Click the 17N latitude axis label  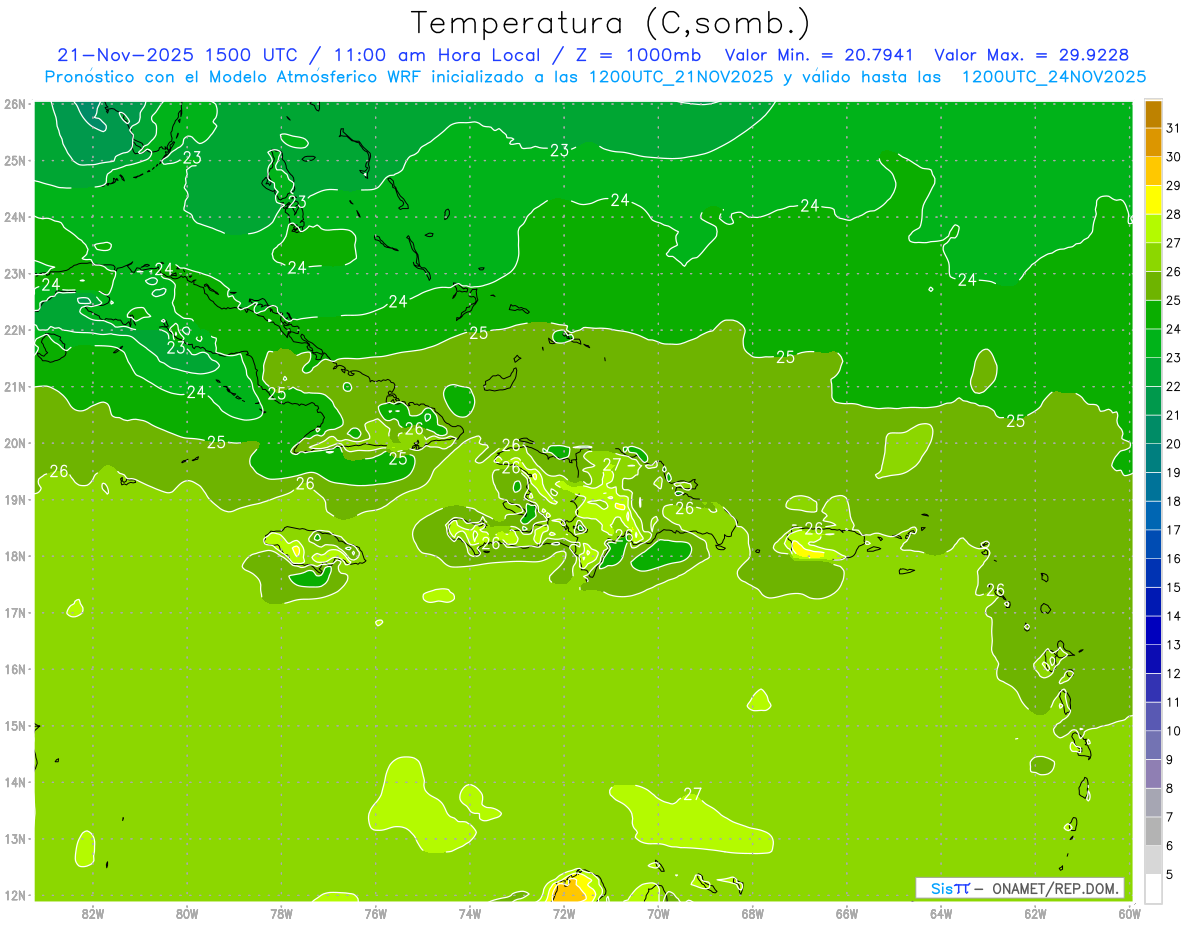(x=15, y=612)
